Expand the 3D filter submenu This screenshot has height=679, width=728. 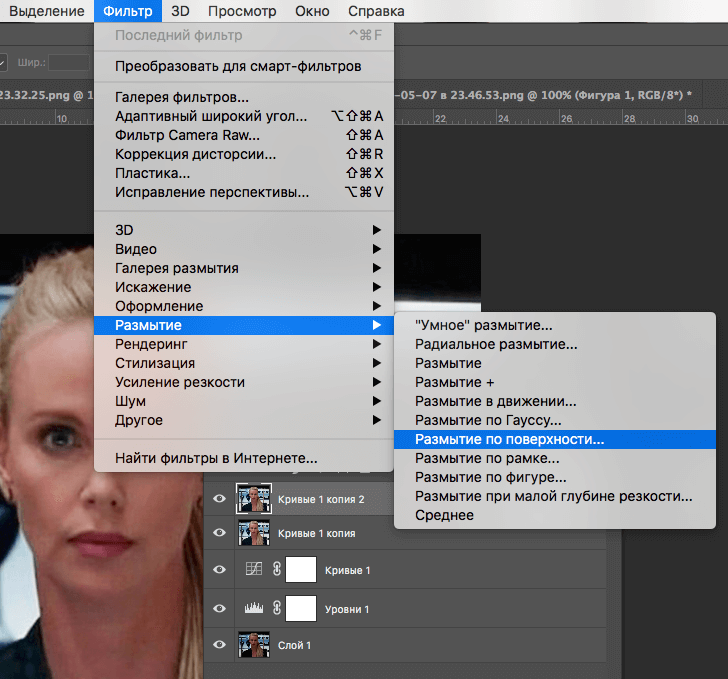244,230
